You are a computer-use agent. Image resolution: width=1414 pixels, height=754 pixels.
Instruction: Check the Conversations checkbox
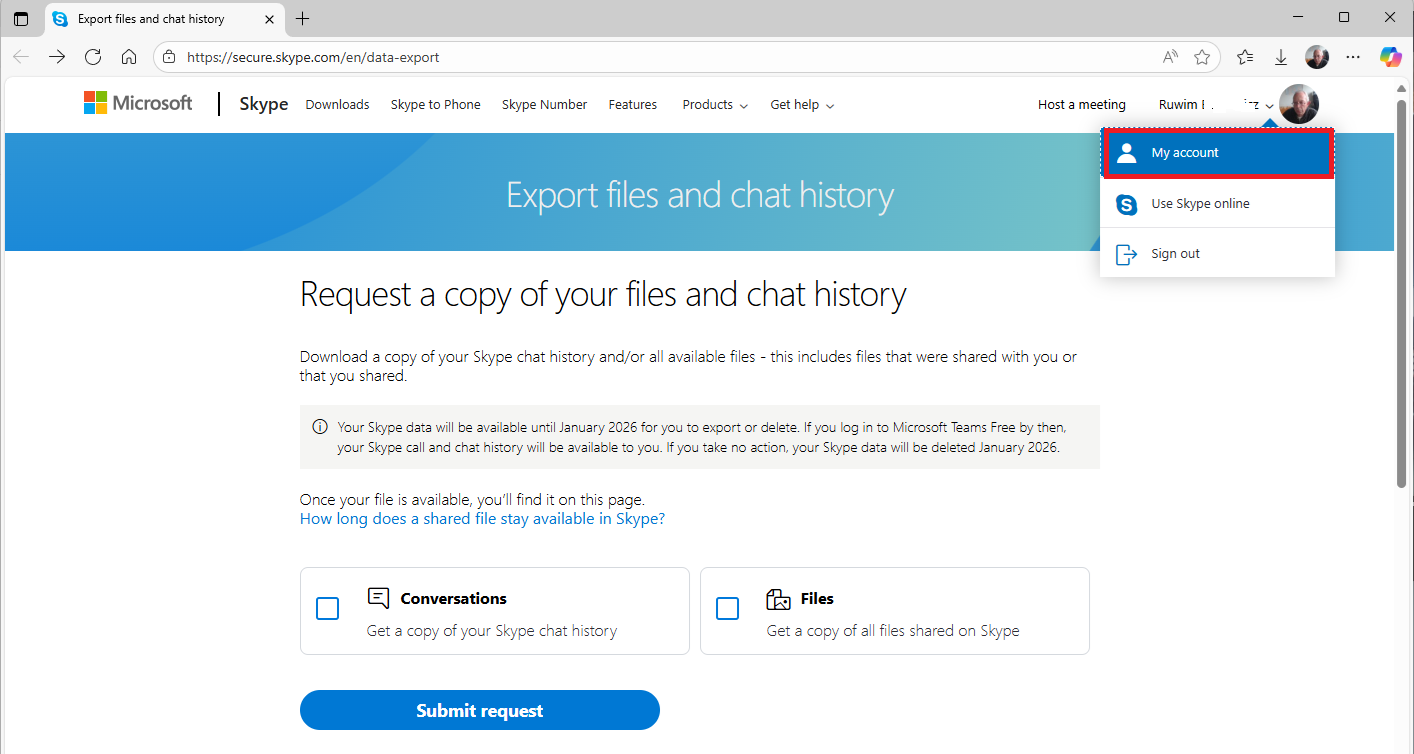tap(327, 608)
